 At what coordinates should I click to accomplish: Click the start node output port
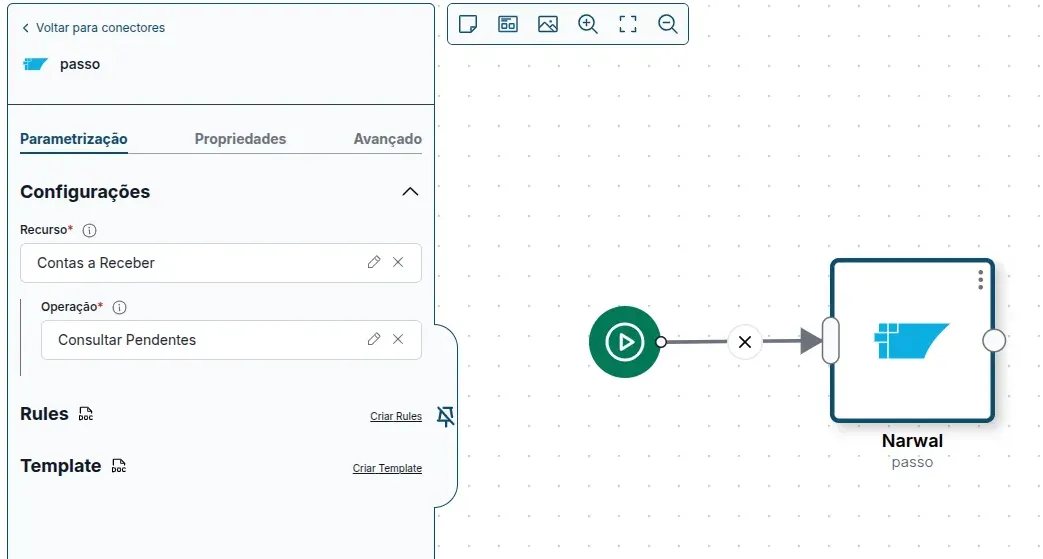(x=661, y=342)
